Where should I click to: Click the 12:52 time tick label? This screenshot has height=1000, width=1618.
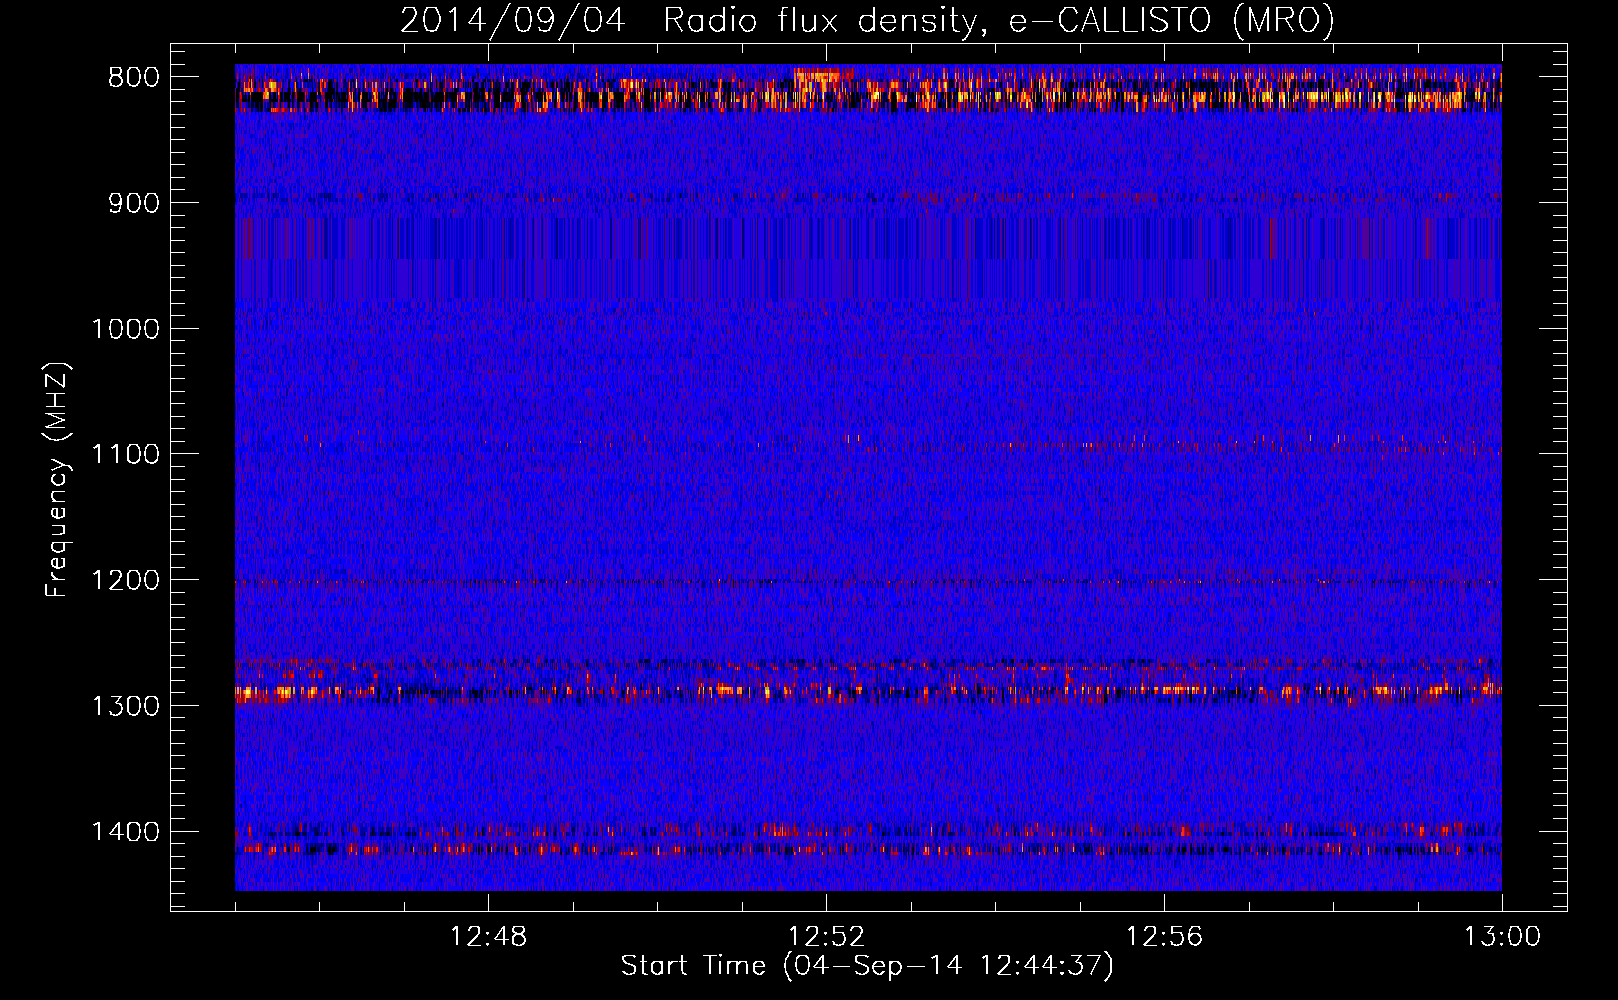coord(826,937)
